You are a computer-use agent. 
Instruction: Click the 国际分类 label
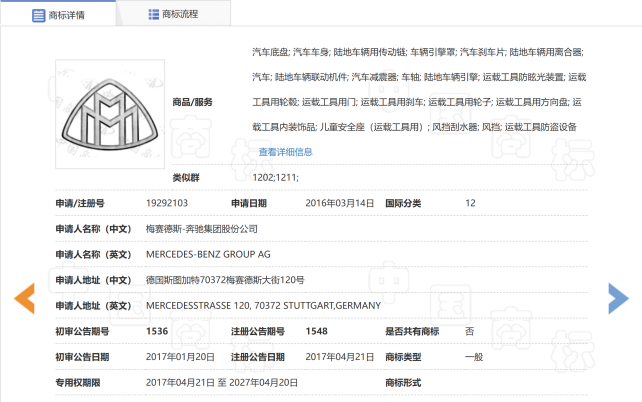point(403,203)
